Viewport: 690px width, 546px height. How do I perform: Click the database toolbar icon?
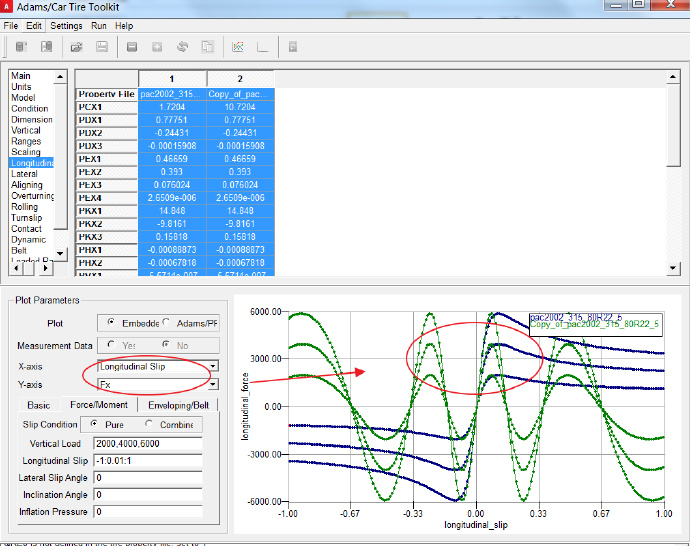pyautogui.click(x=21, y=47)
